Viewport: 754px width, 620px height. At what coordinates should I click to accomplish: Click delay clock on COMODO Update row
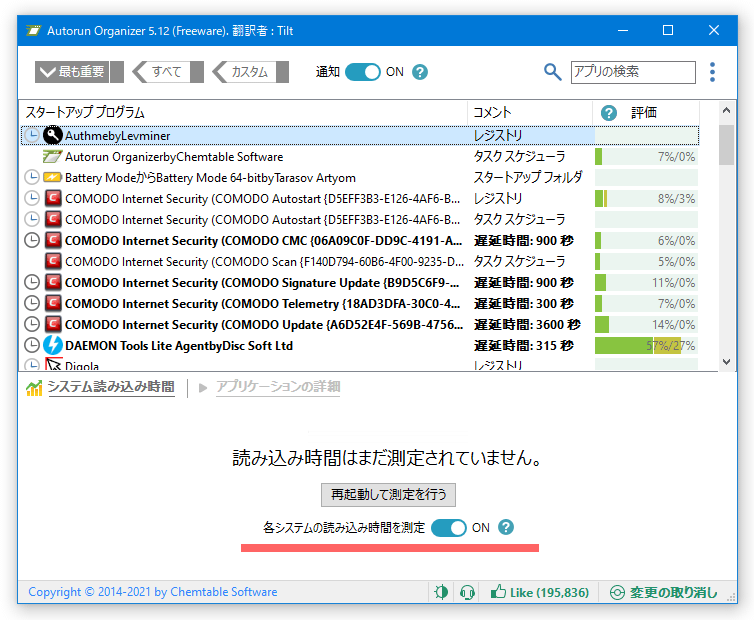[x=32, y=325]
